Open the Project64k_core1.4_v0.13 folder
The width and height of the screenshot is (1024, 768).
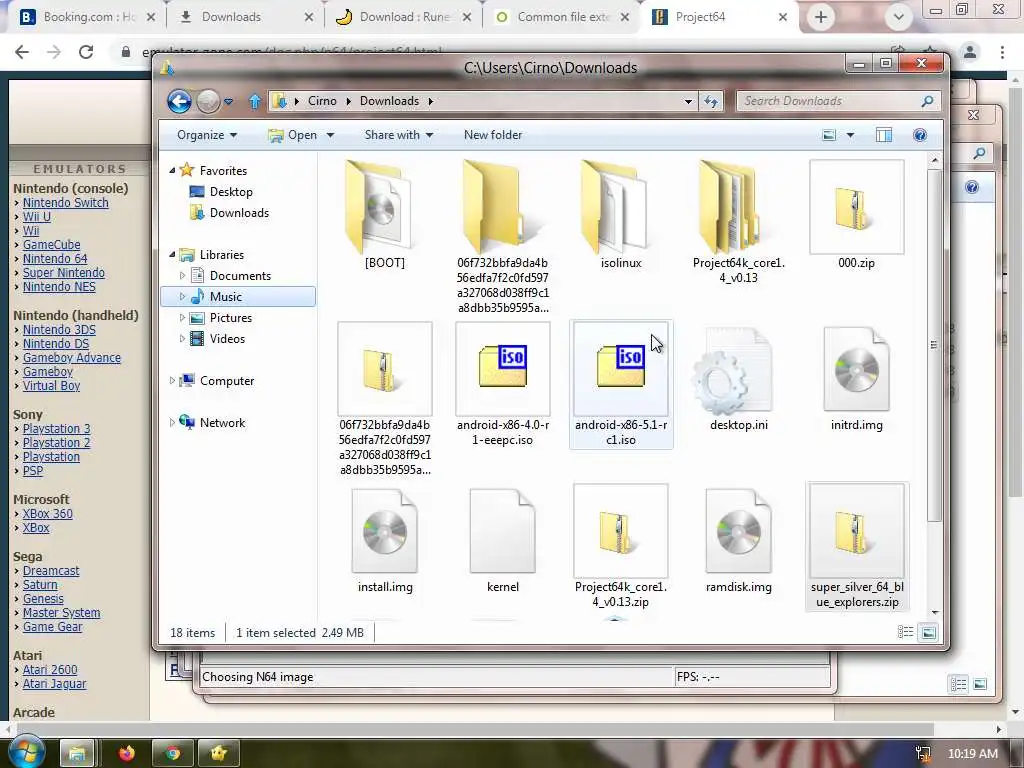(738, 208)
